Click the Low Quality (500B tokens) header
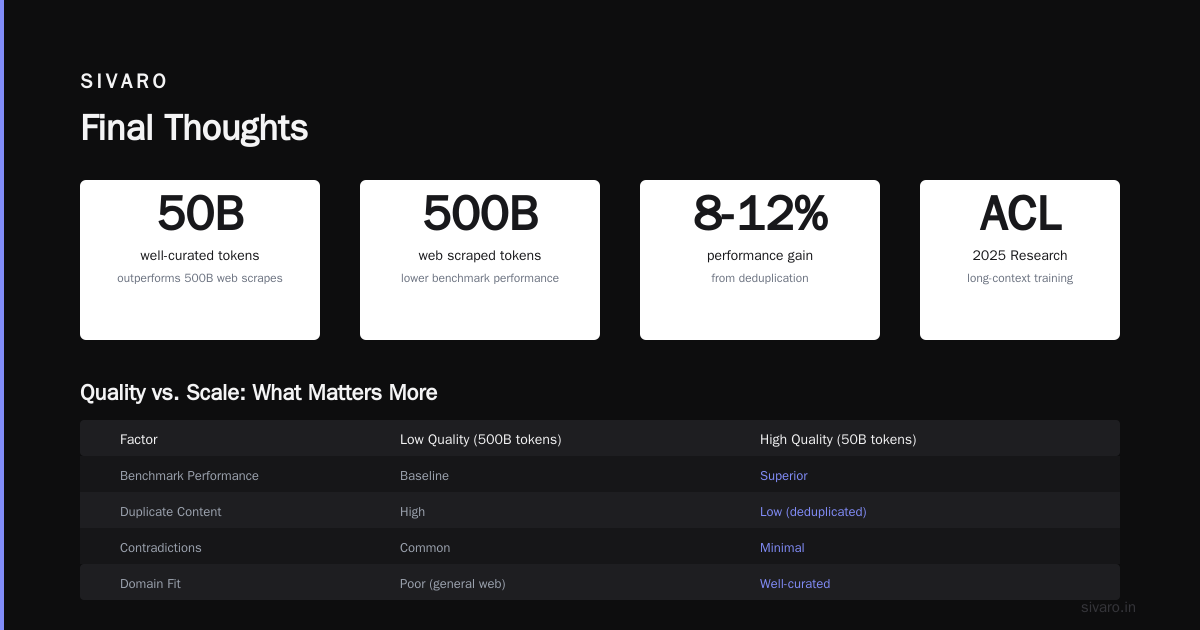 [481, 439]
